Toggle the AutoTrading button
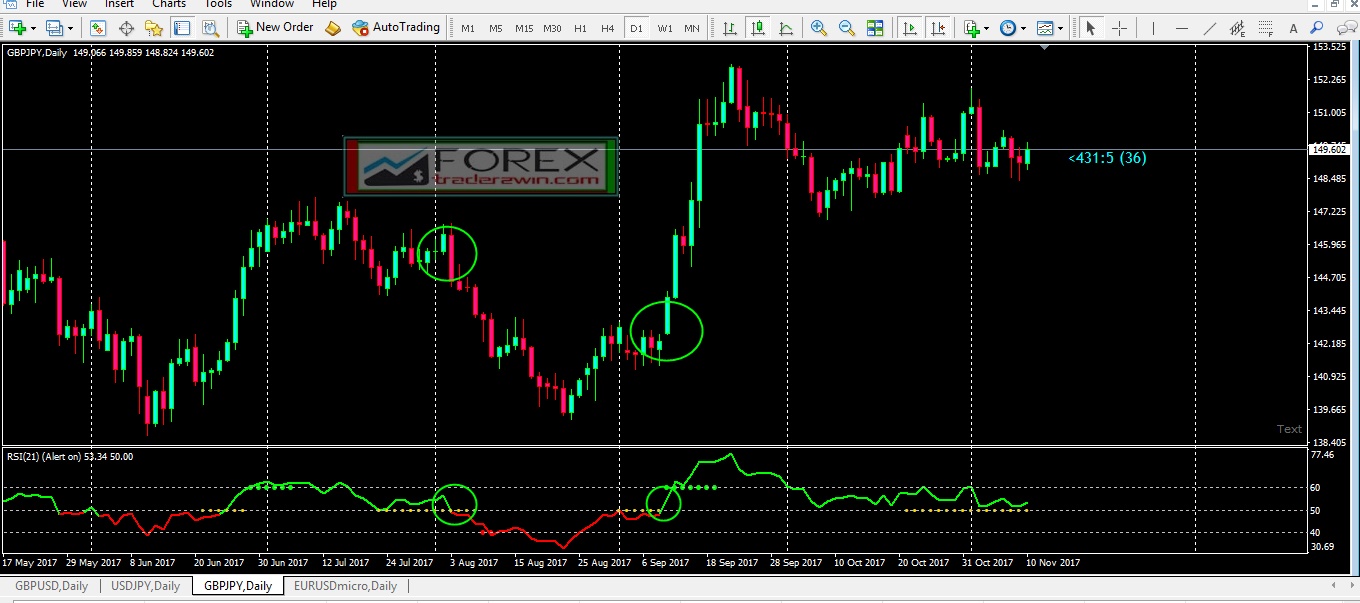 pos(396,27)
